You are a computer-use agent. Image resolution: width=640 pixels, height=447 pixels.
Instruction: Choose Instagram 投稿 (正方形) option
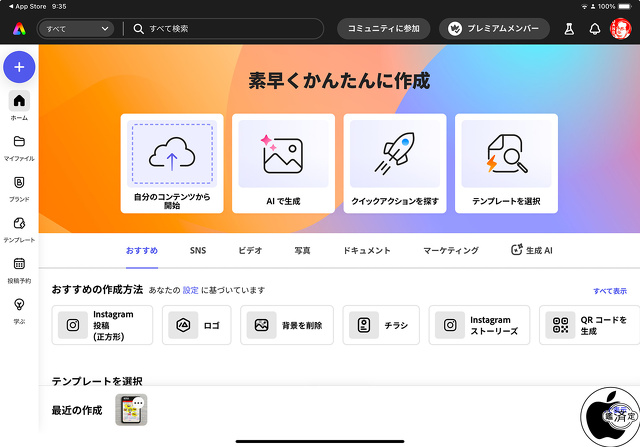[x=102, y=325]
